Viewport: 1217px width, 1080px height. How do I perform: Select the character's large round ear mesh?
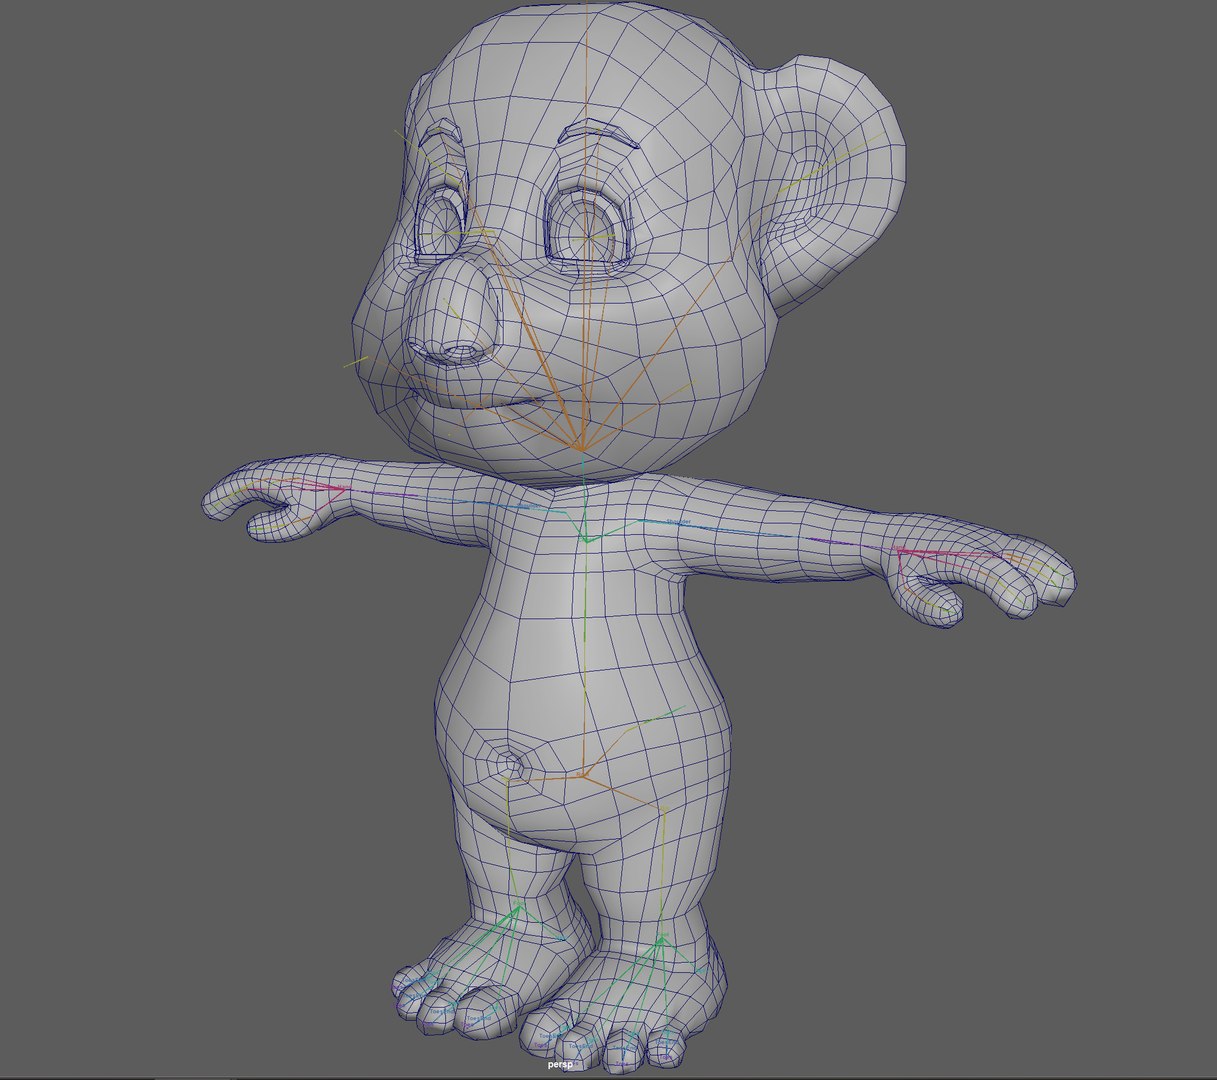pos(834,181)
